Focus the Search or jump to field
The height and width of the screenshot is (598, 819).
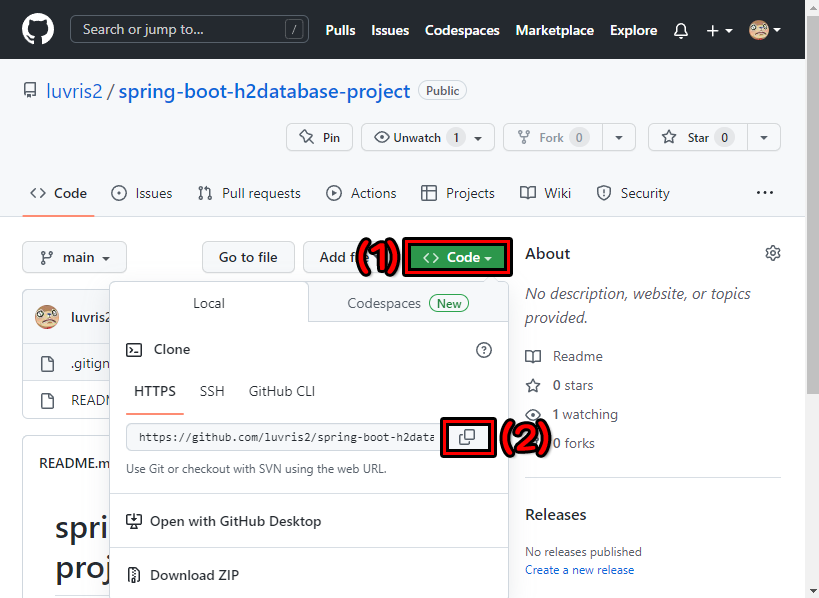point(189,29)
